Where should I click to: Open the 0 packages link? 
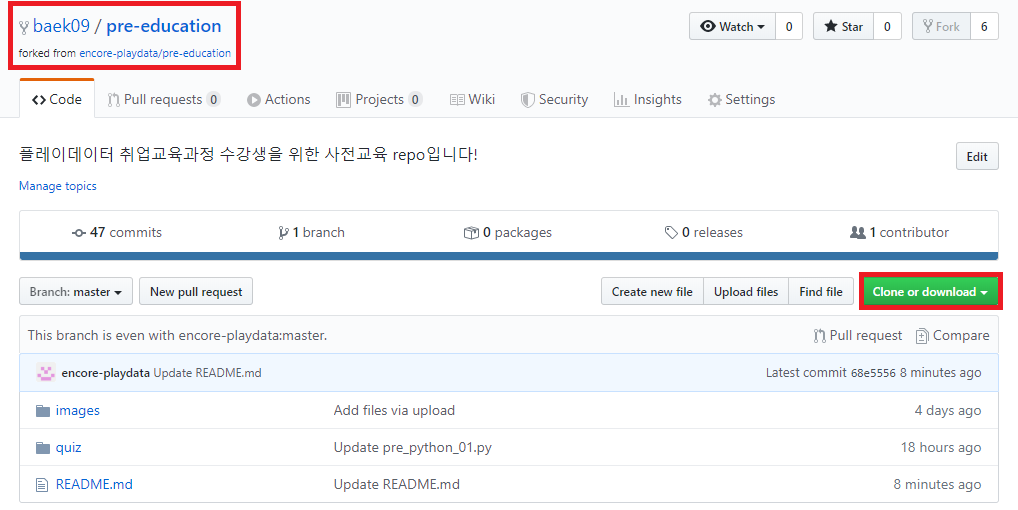(x=508, y=232)
